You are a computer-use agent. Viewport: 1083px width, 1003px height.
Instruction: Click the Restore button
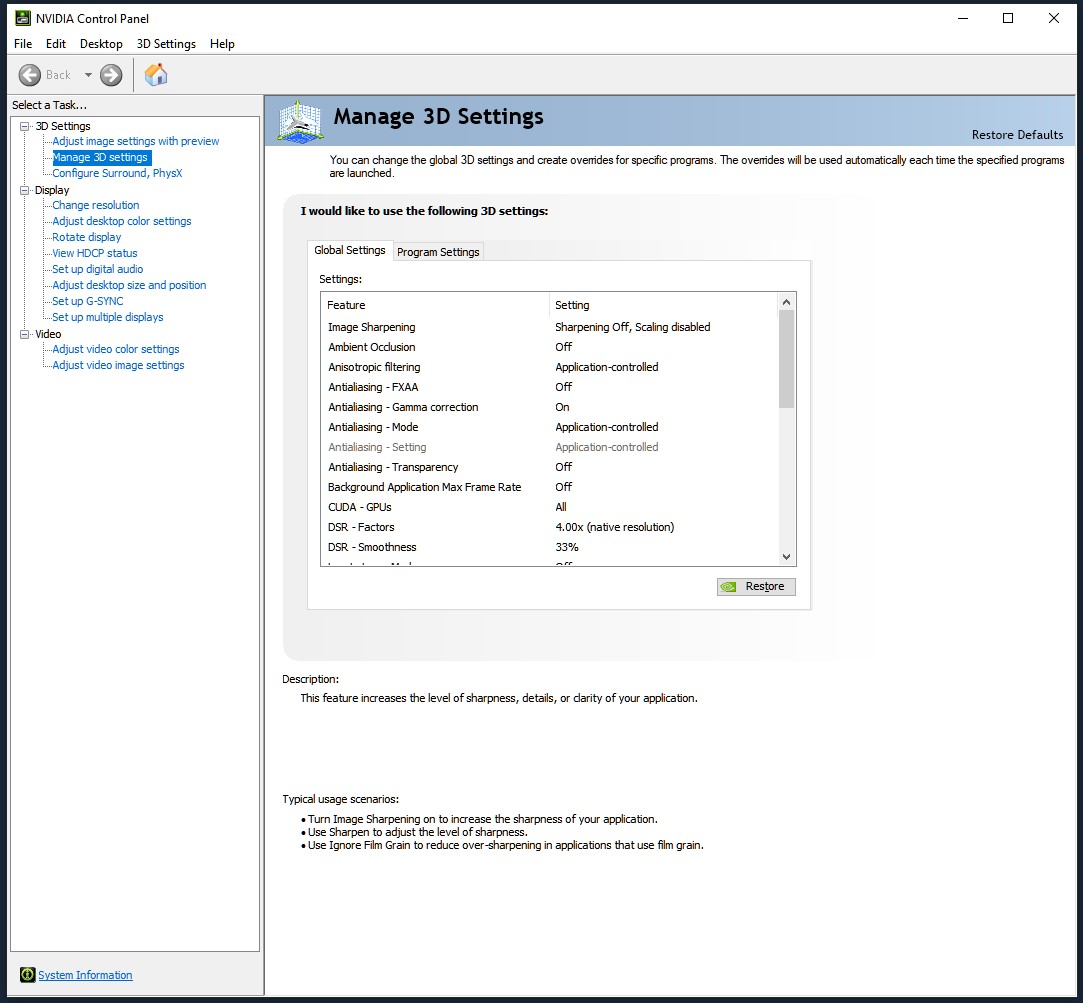pyautogui.click(x=756, y=586)
